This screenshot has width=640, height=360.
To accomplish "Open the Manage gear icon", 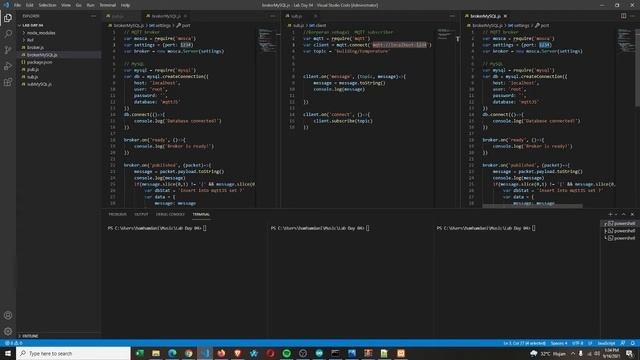I will (x=8, y=331).
